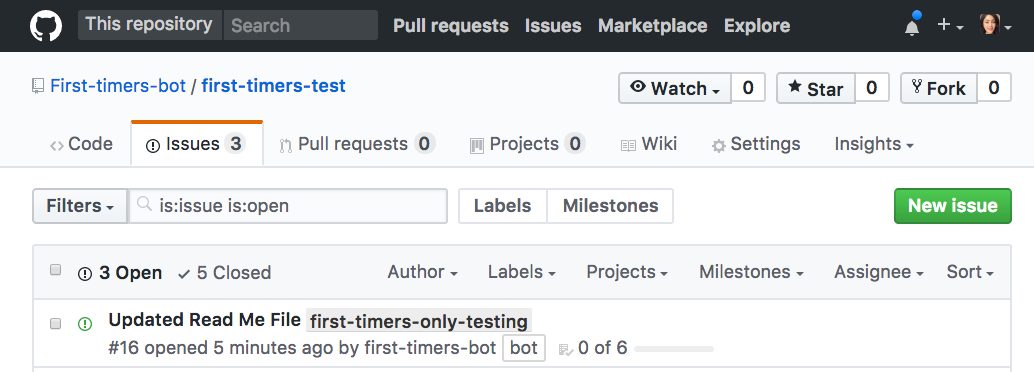Open the Wiki tab
The height and width of the screenshot is (372, 1034).
tap(649, 144)
